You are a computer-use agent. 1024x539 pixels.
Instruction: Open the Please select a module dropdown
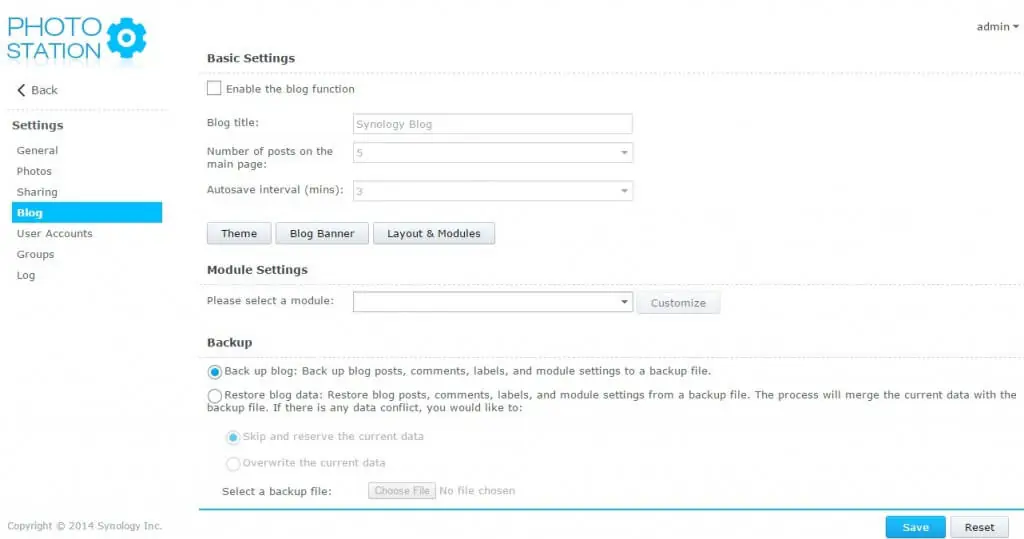[624, 302]
